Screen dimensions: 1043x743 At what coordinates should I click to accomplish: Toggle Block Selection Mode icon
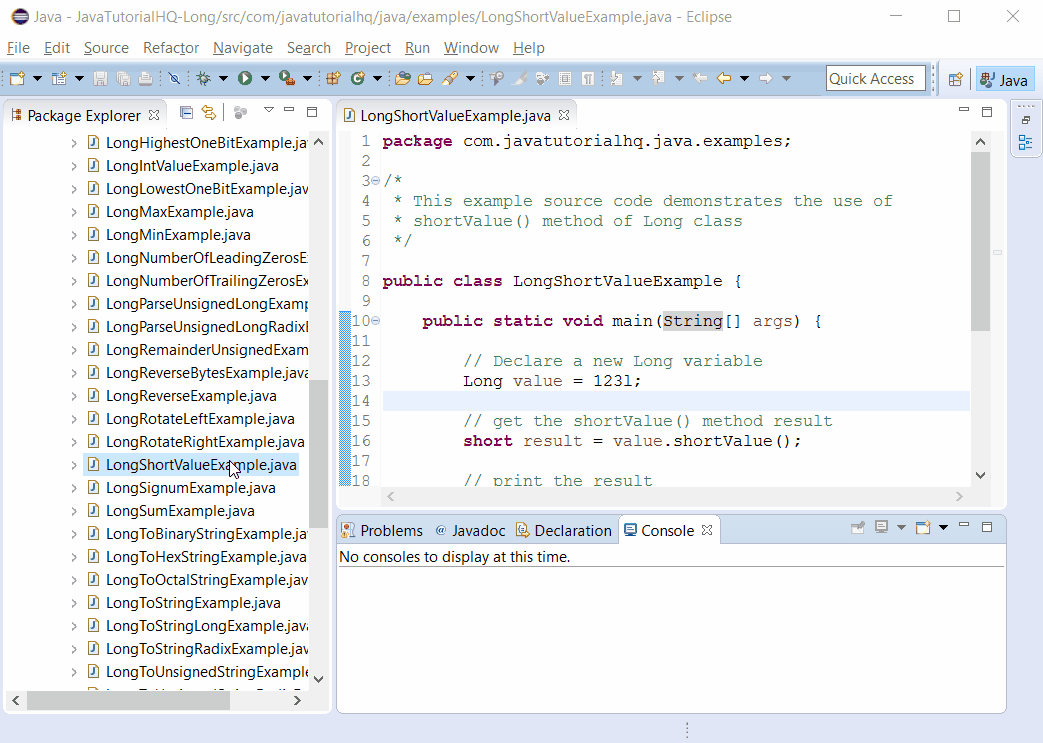[x=565, y=78]
